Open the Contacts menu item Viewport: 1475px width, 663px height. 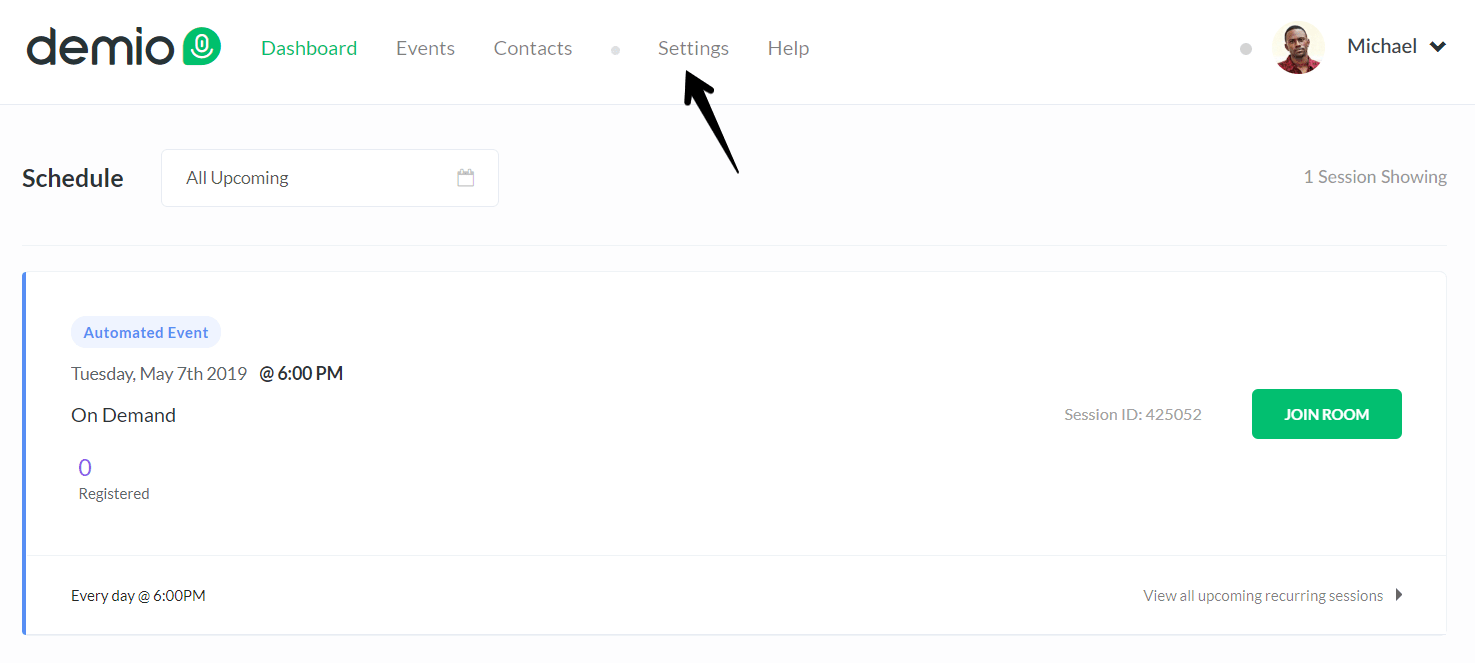pyautogui.click(x=533, y=48)
